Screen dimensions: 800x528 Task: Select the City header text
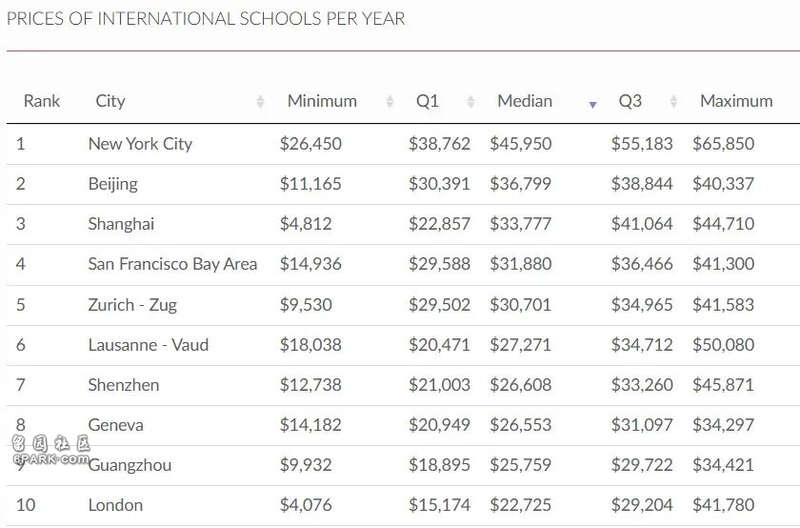click(110, 101)
